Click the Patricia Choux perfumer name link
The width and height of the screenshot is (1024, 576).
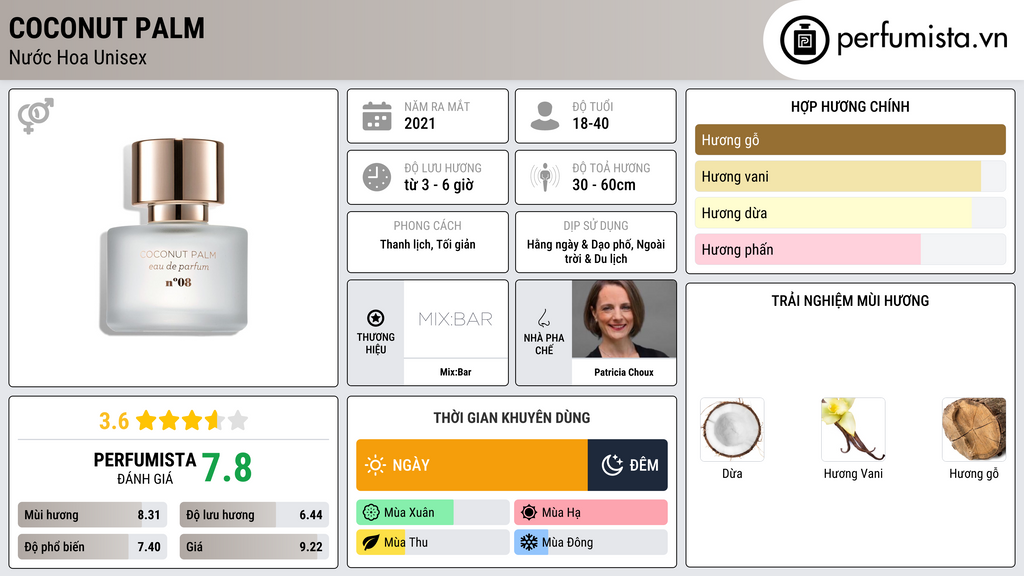(624, 372)
